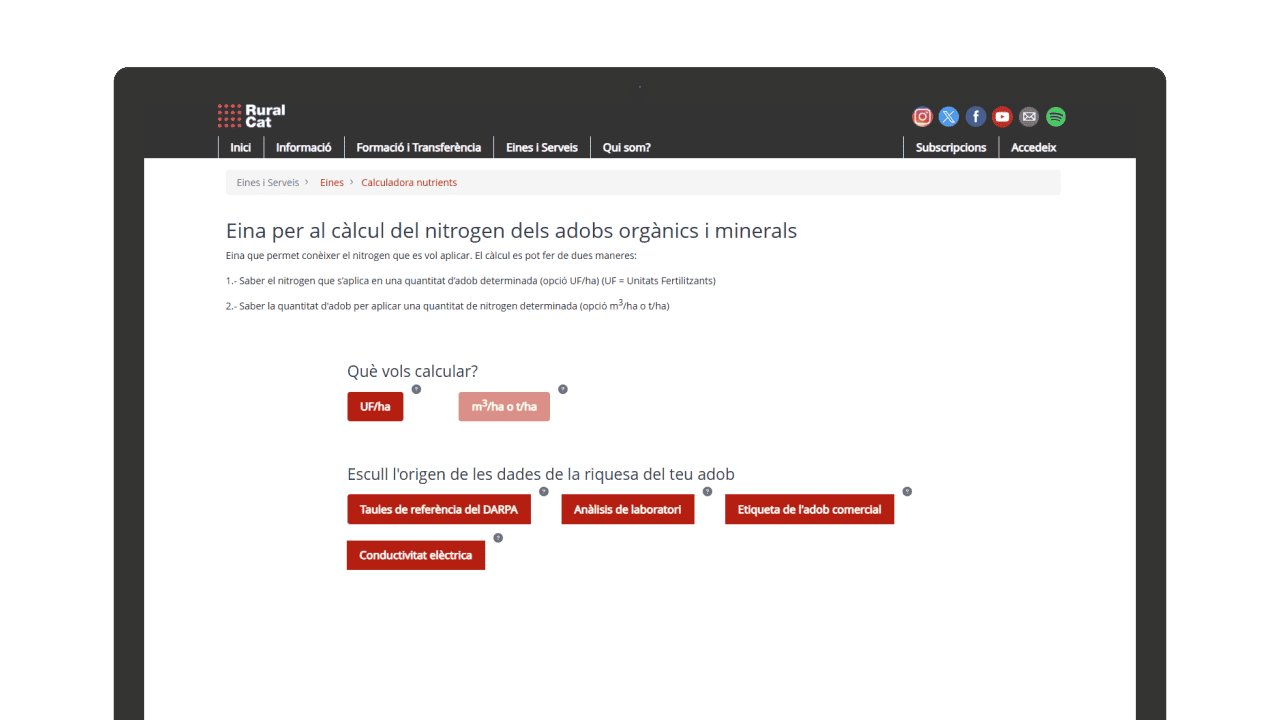The height and width of the screenshot is (720, 1280).
Task: Click Accedeix to log in
Action: (1033, 147)
